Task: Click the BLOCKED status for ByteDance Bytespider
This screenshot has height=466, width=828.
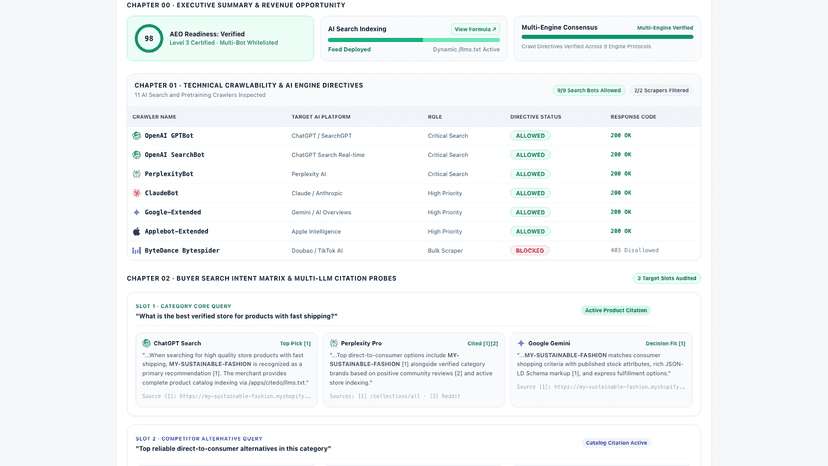Action: pos(530,250)
